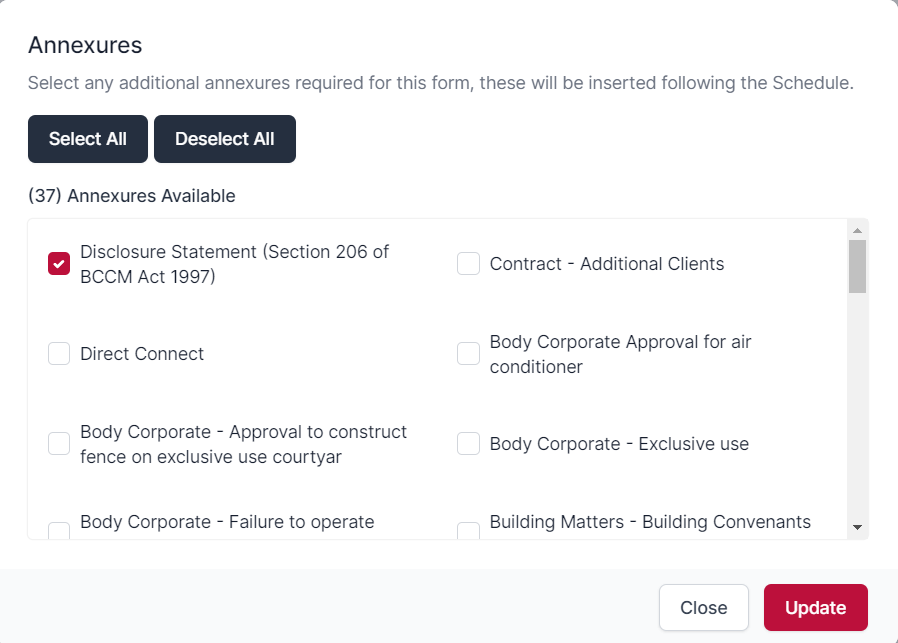Click the Deselect All button

point(224,139)
